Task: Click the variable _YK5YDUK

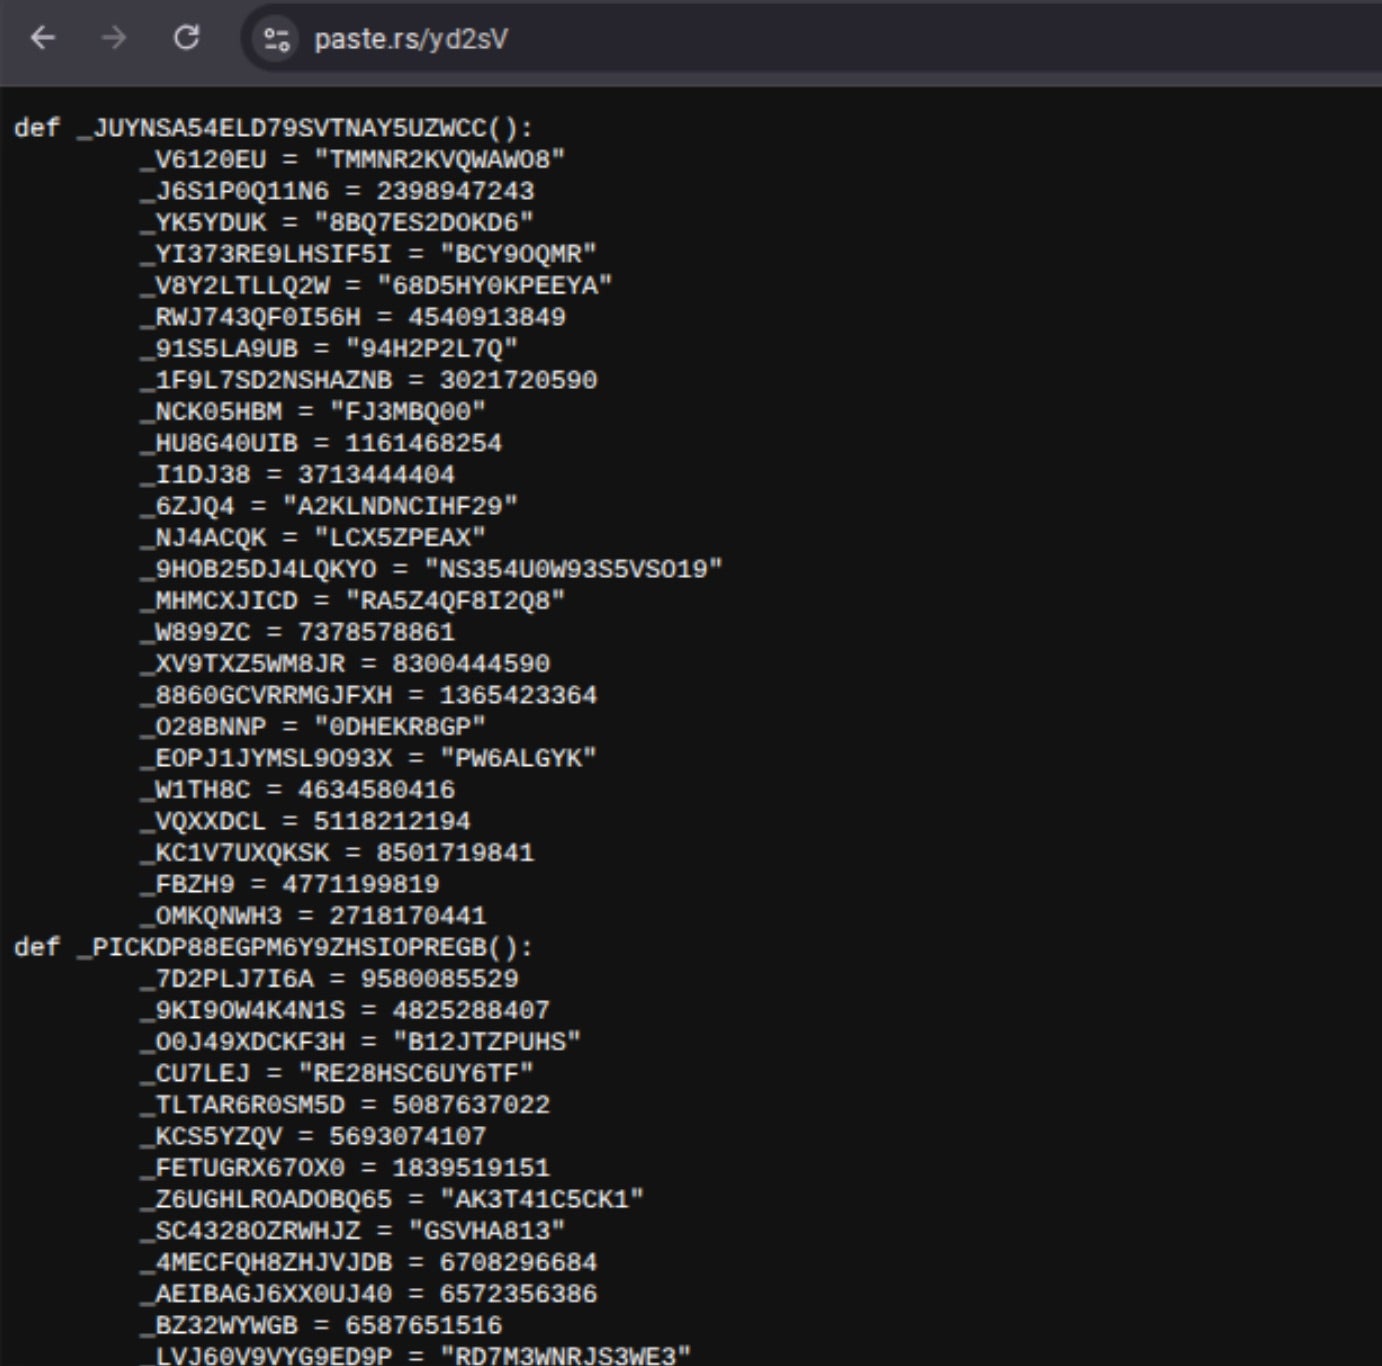Action: coord(204,222)
